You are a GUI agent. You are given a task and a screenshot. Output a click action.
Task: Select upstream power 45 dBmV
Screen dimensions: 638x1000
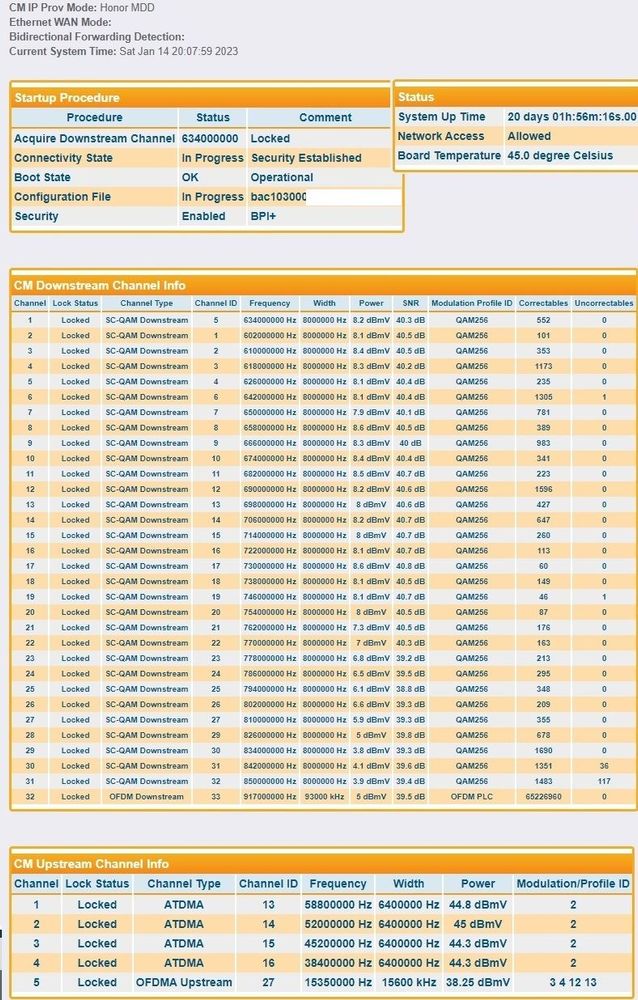click(478, 924)
